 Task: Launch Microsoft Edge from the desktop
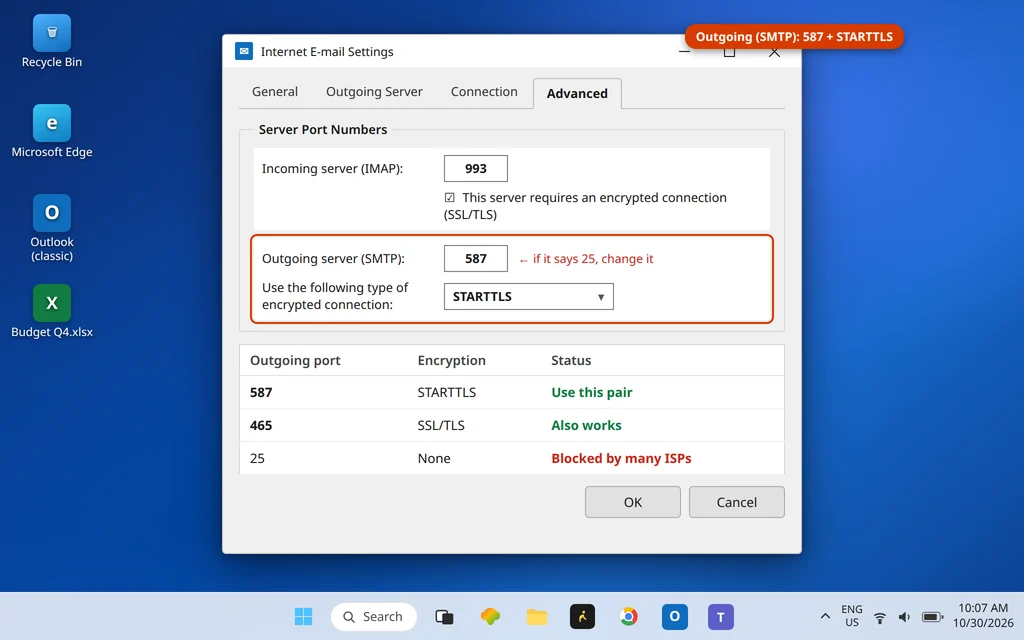(52, 131)
